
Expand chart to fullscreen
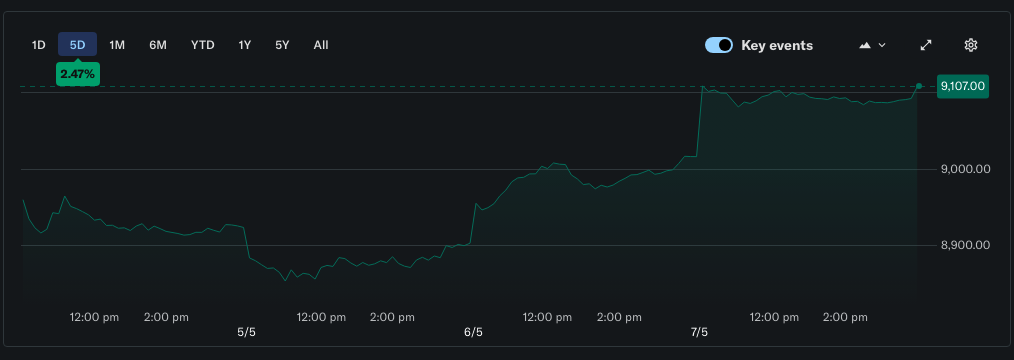coord(926,45)
